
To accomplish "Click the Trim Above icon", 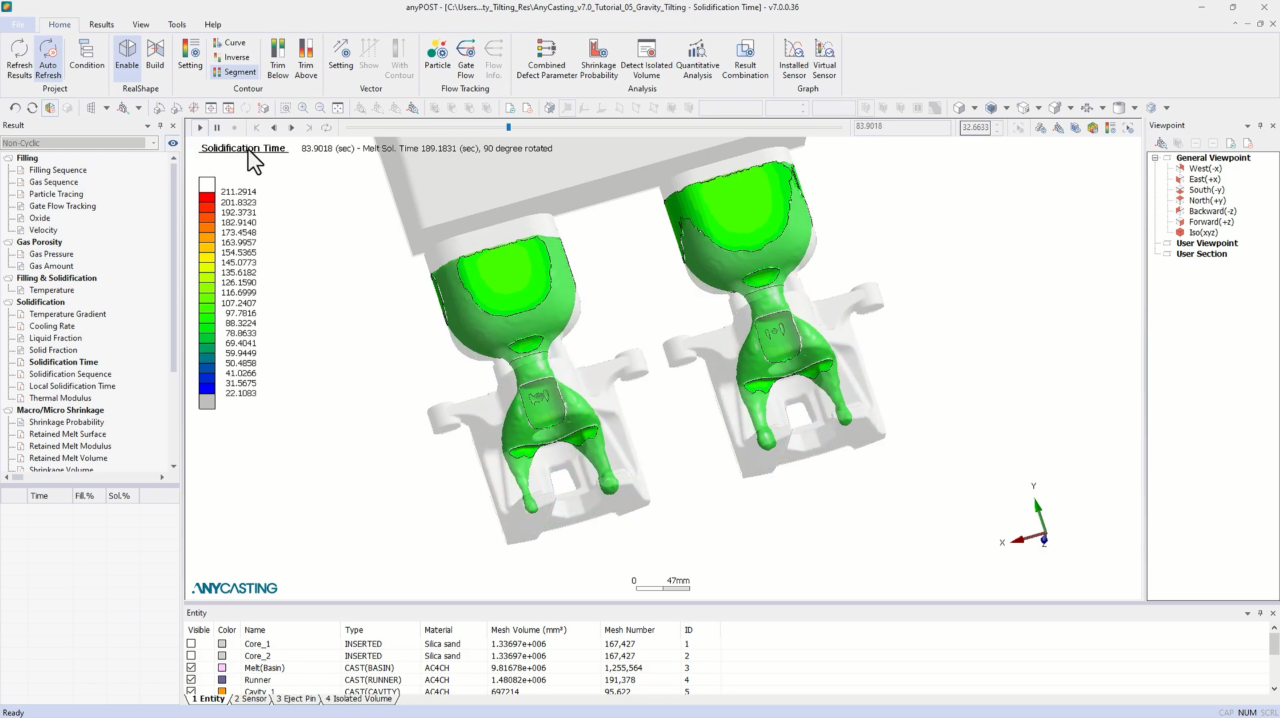I will tap(306, 59).
